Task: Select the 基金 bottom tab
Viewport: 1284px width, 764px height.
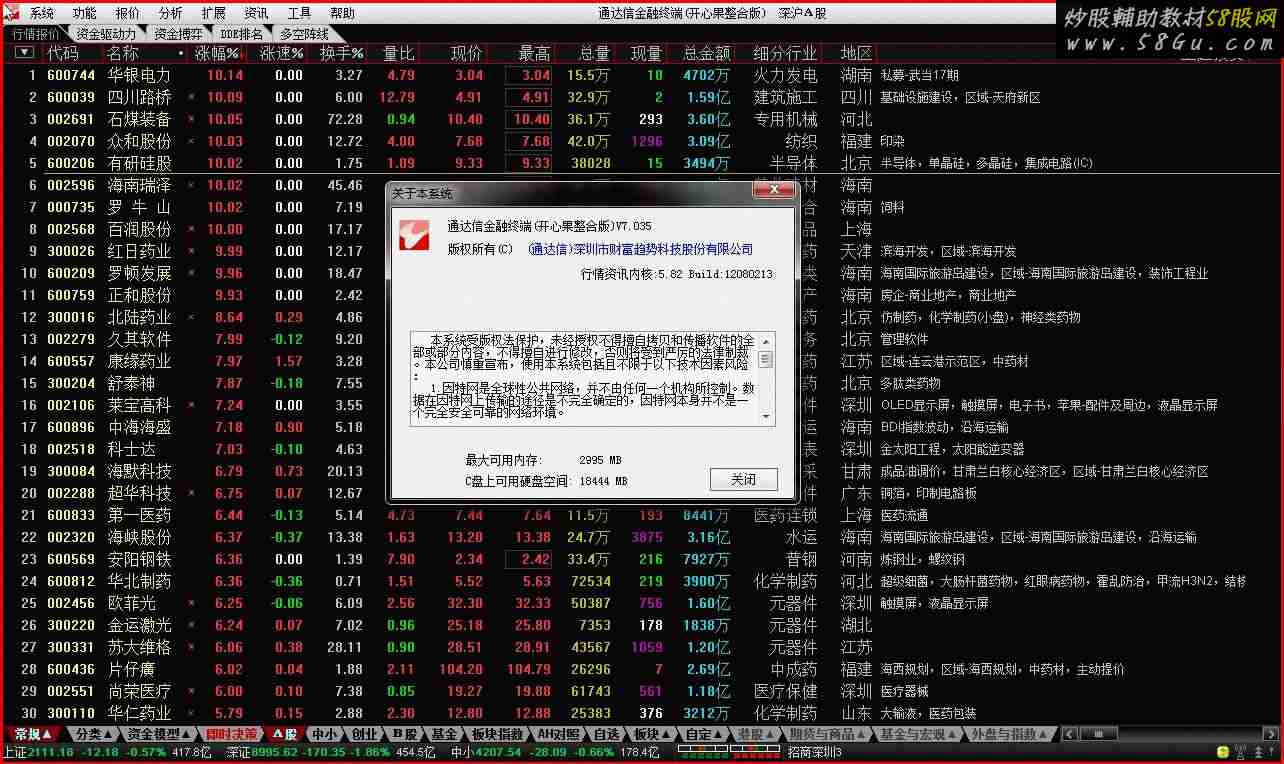Action: point(444,735)
